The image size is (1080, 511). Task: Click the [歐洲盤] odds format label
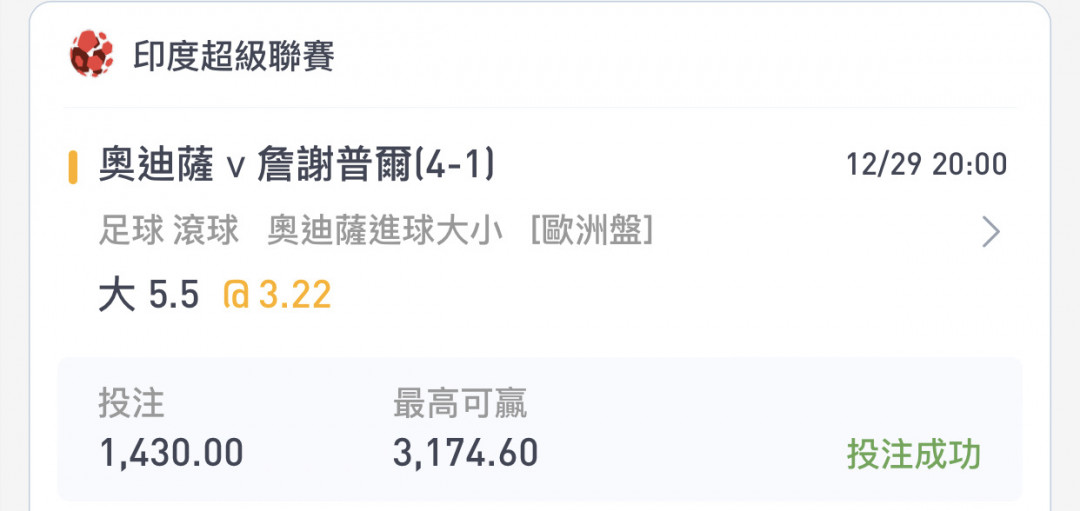pyautogui.click(x=592, y=232)
